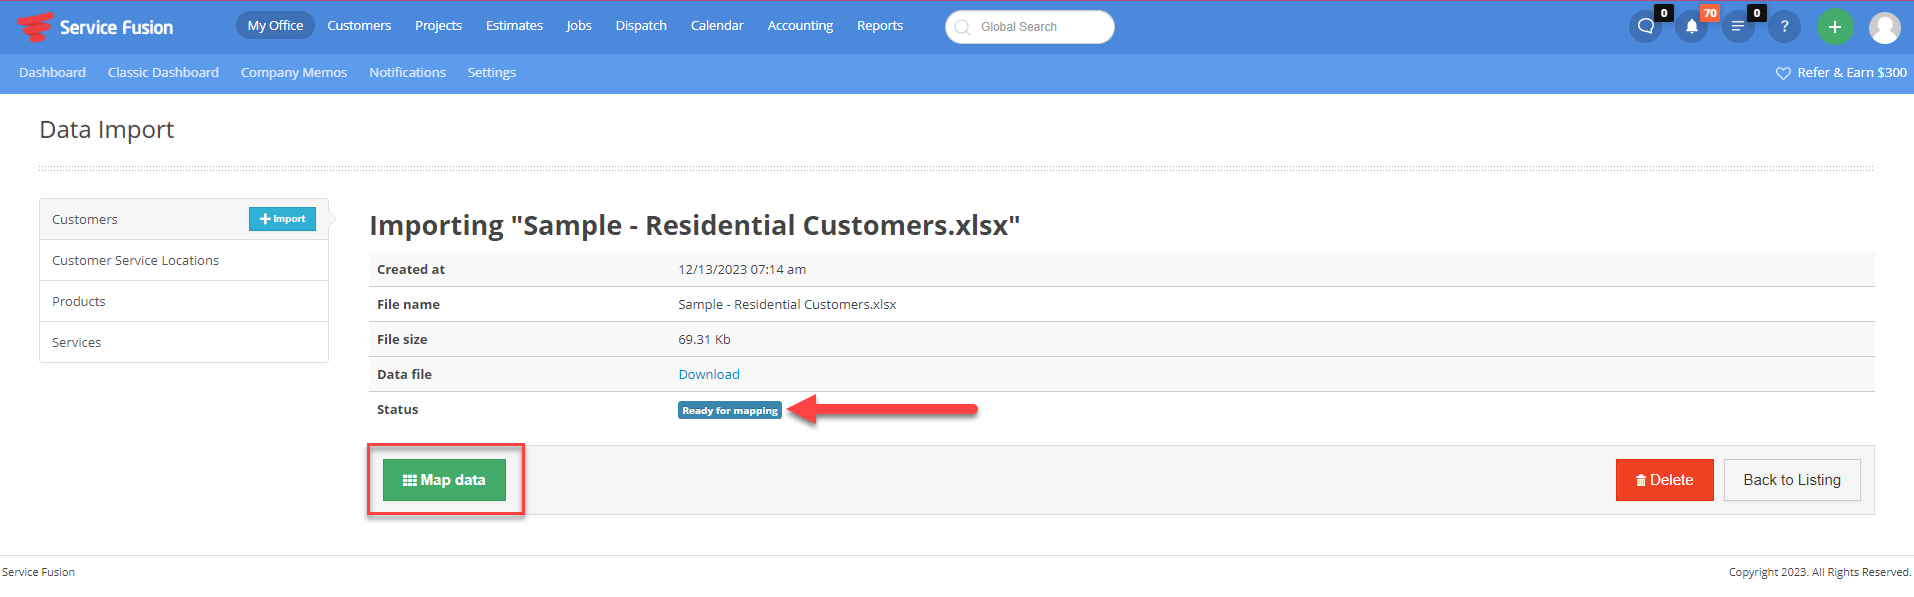Click the Import button beside Customers
The image size is (1914, 597).
(282, 219)
